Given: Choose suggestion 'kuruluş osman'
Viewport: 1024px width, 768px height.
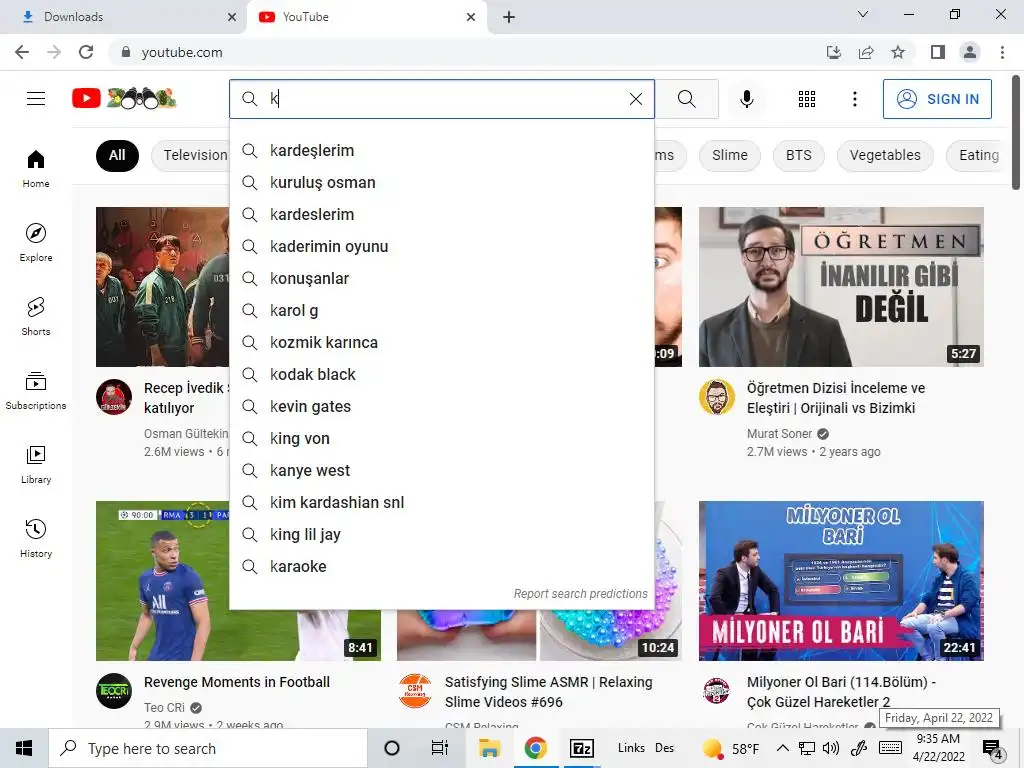Looking at the screenshot, I should click(x=441, y=183).
